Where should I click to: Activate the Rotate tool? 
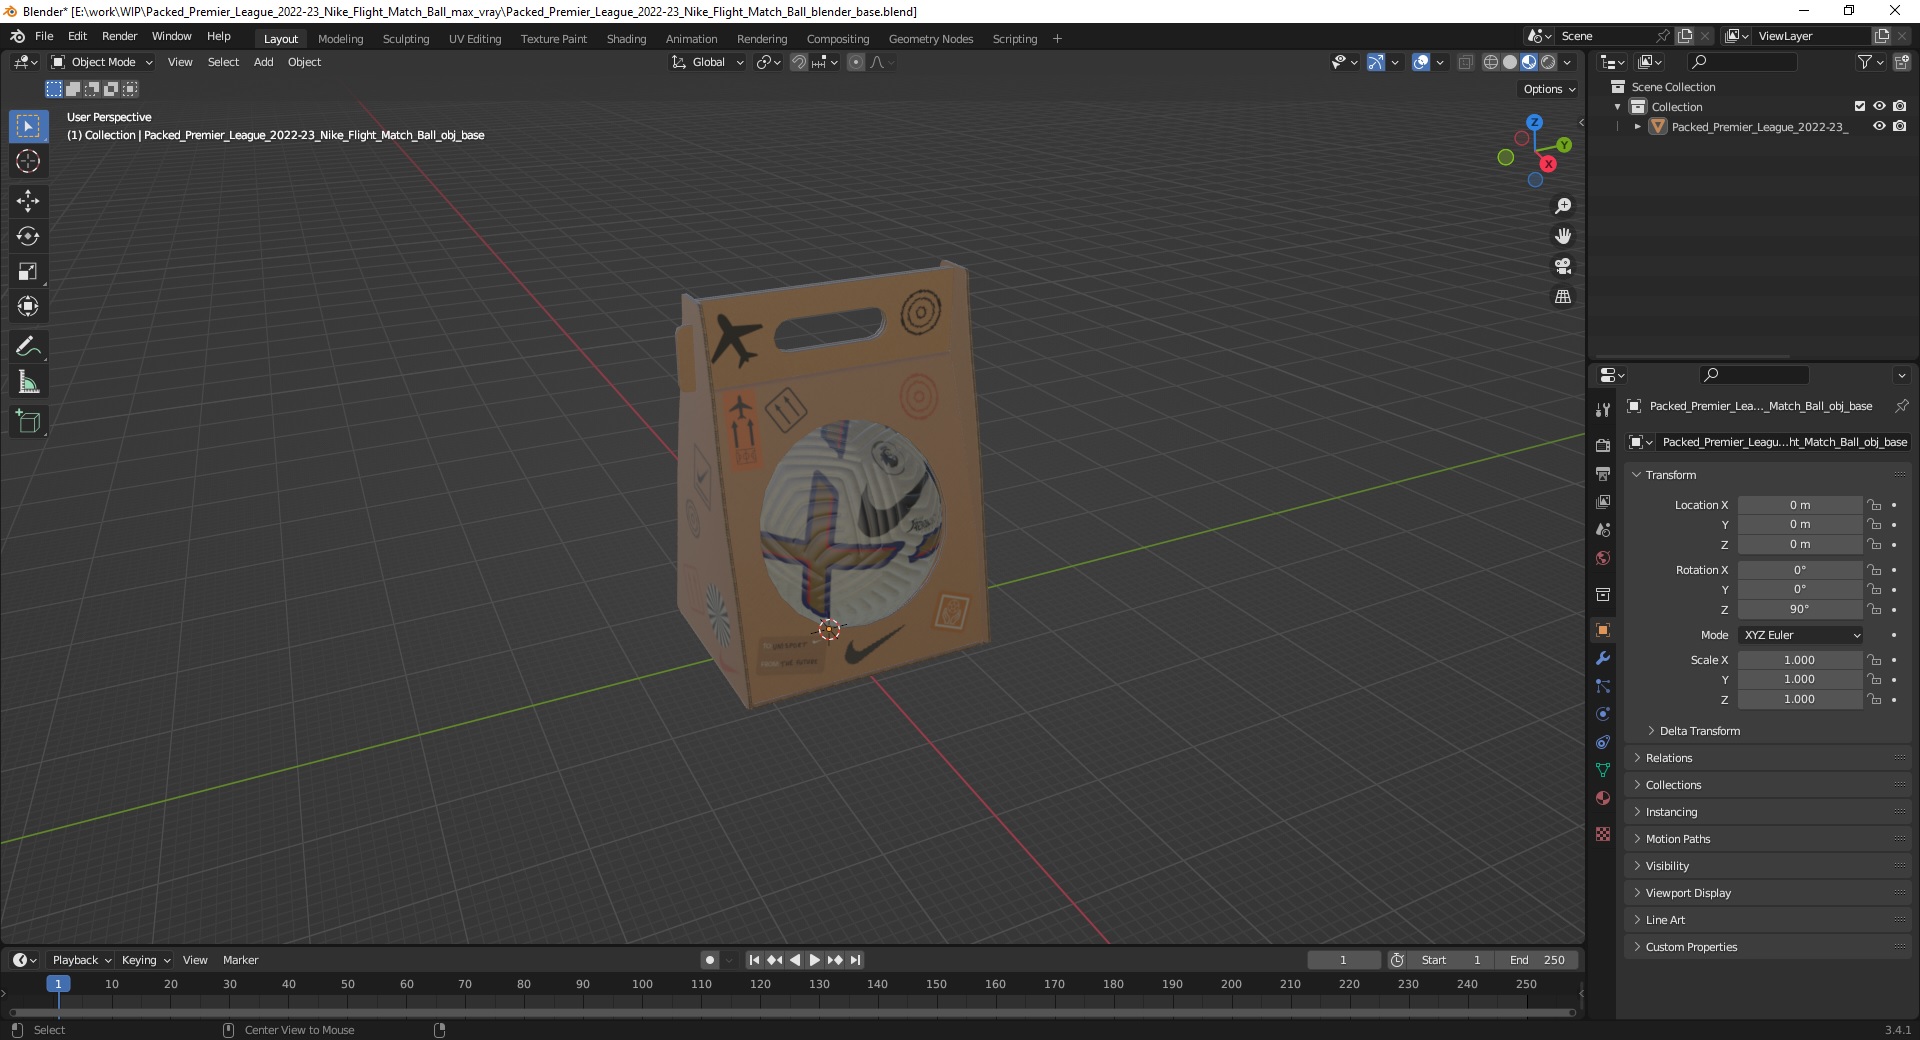pos(28,236)
